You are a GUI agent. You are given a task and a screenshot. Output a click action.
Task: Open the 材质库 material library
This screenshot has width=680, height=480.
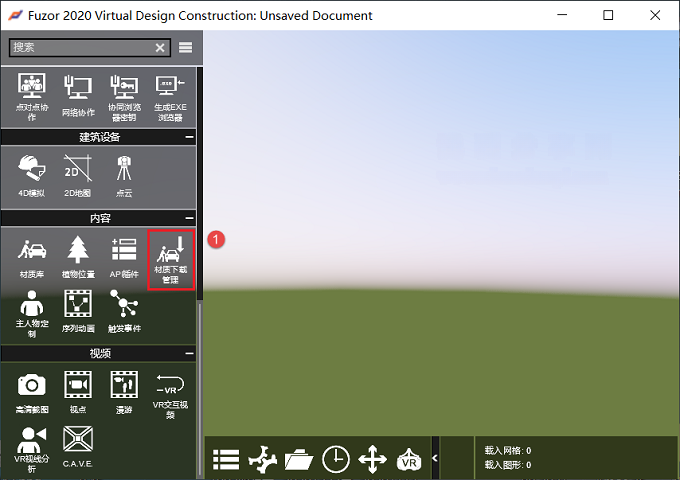32,257
